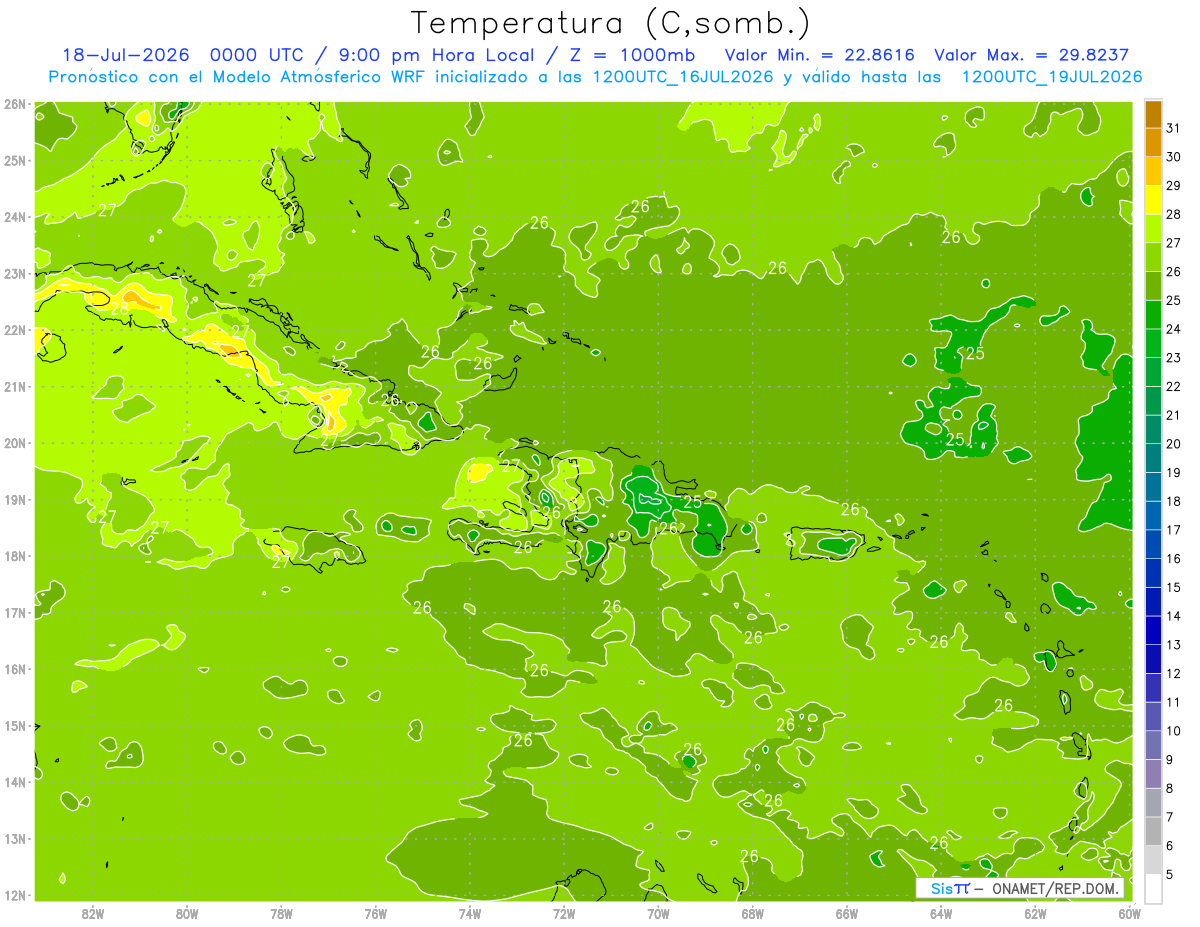
Task: Click the "0000 UTC / 9:00 pm Hora Local" text
Action: 373,55
